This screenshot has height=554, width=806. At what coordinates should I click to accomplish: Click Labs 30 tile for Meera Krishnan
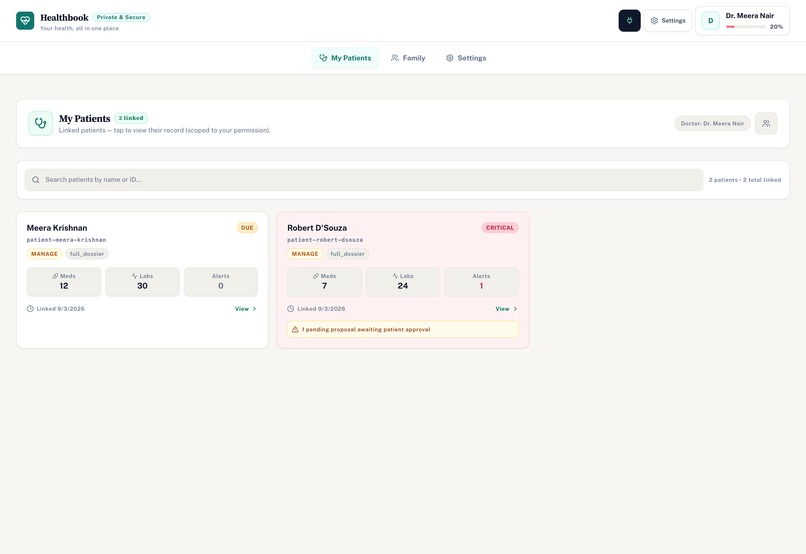[142, 282]
